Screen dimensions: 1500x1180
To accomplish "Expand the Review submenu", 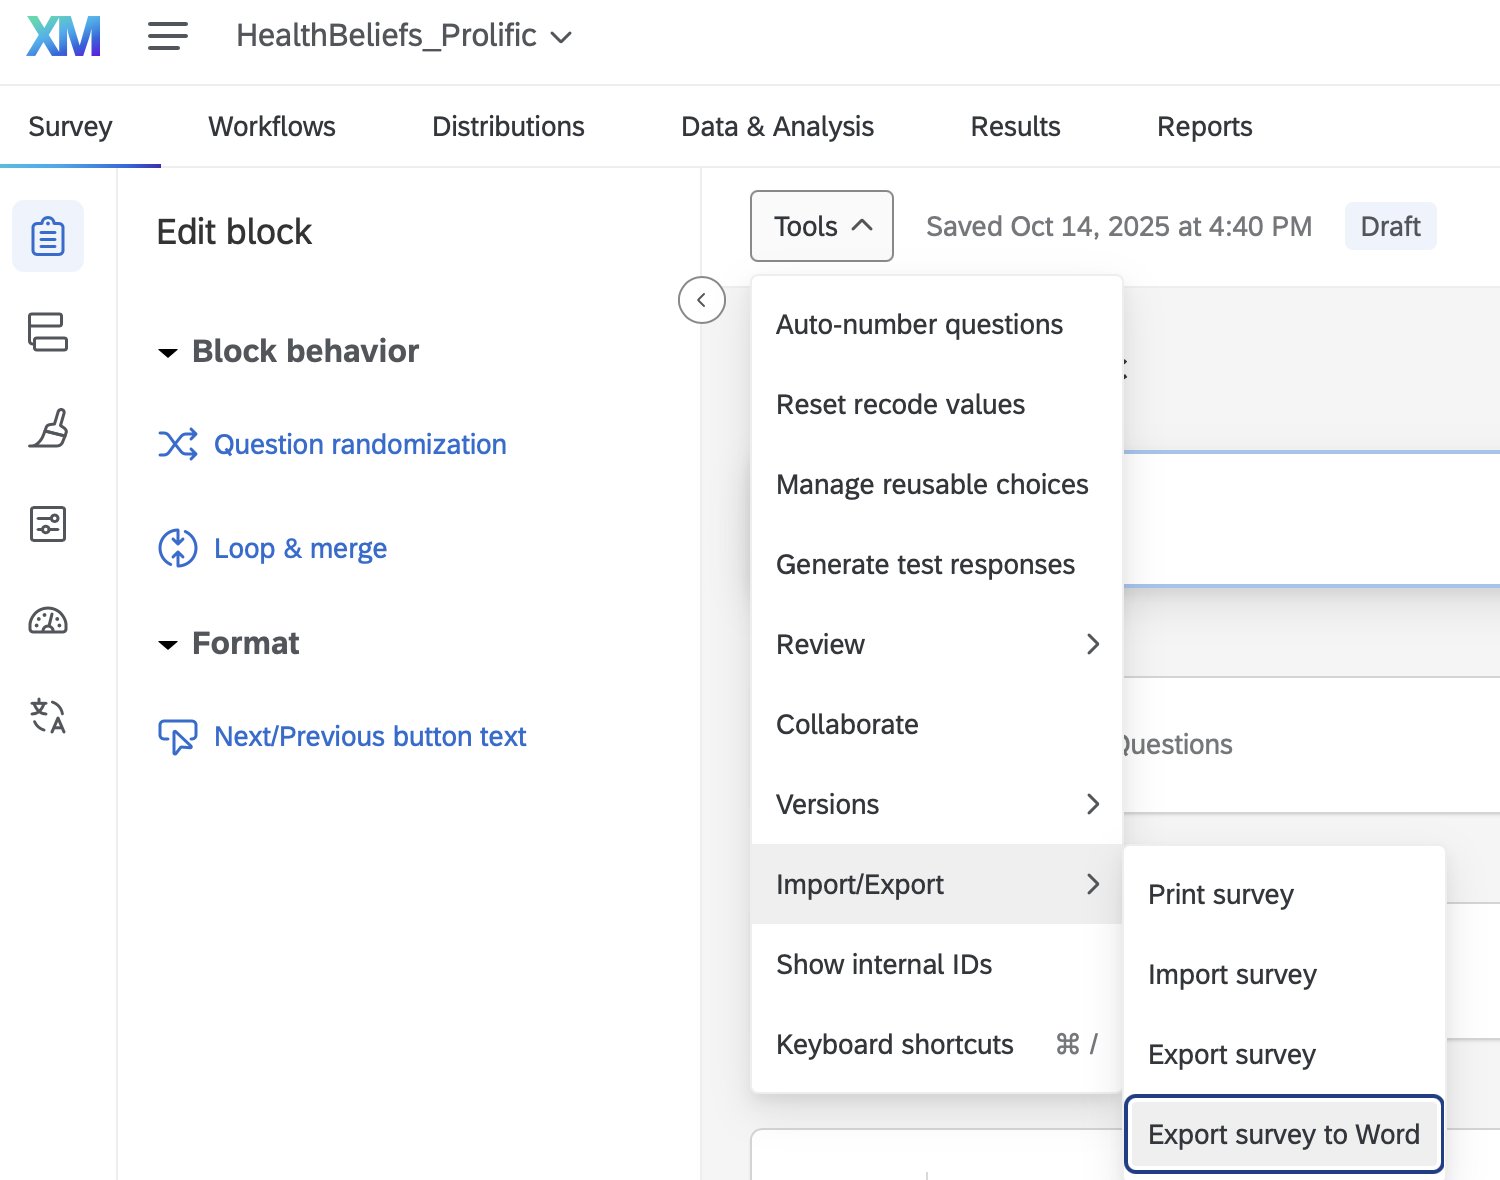I will pyautogui.click(x=936, y=644).
